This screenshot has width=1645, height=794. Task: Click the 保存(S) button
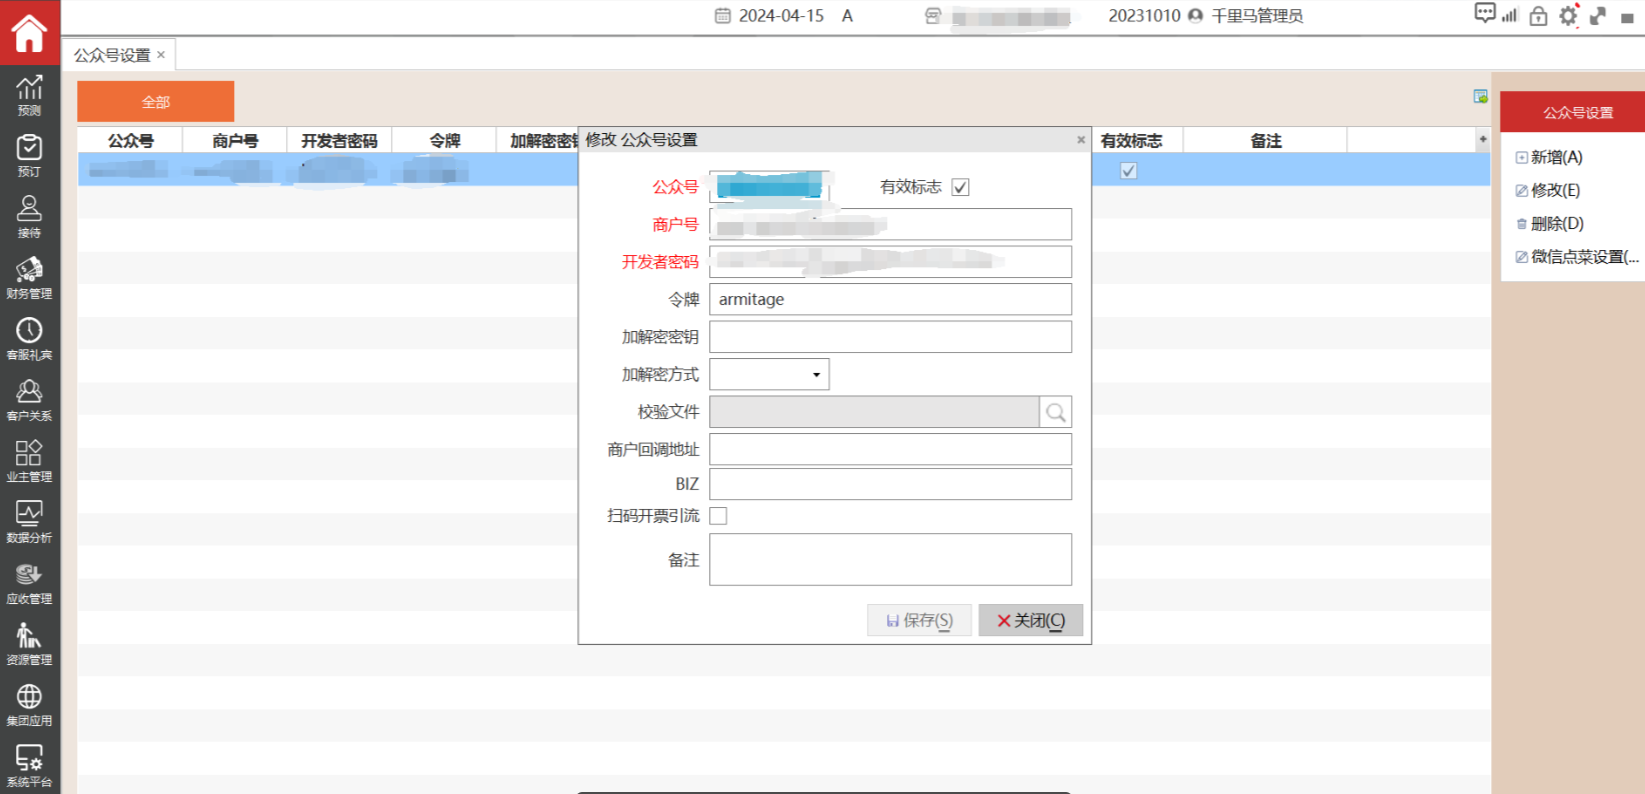click(919, 621)
